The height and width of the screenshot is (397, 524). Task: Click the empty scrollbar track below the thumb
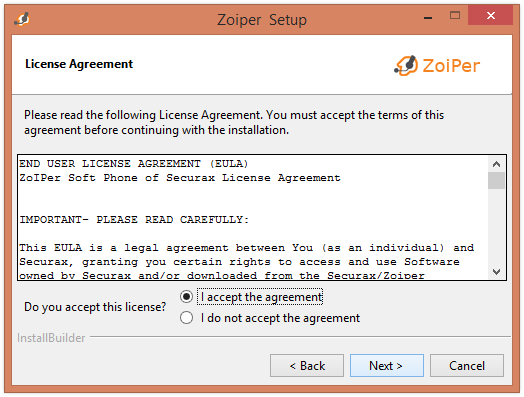click(x=496, y=226)
